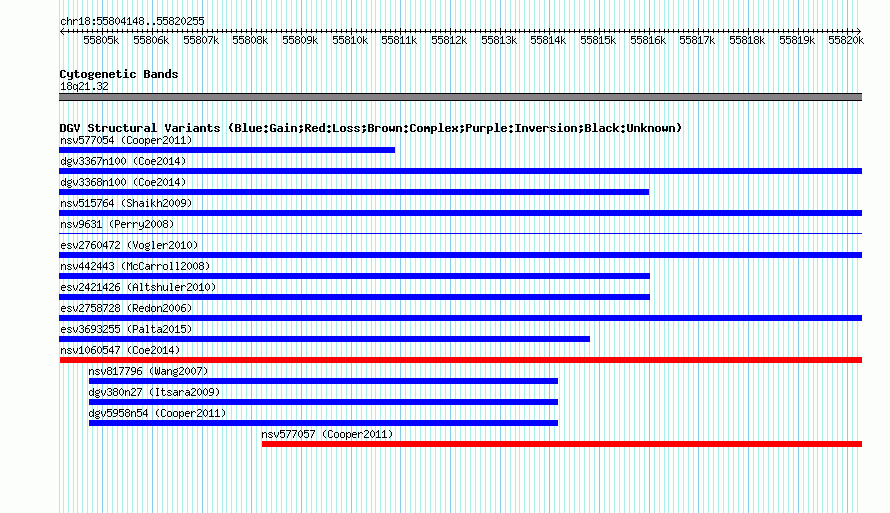Click the nsv577057 (Cooper2011) label
This screenshot has width=890, height=513.
(328, 434)
